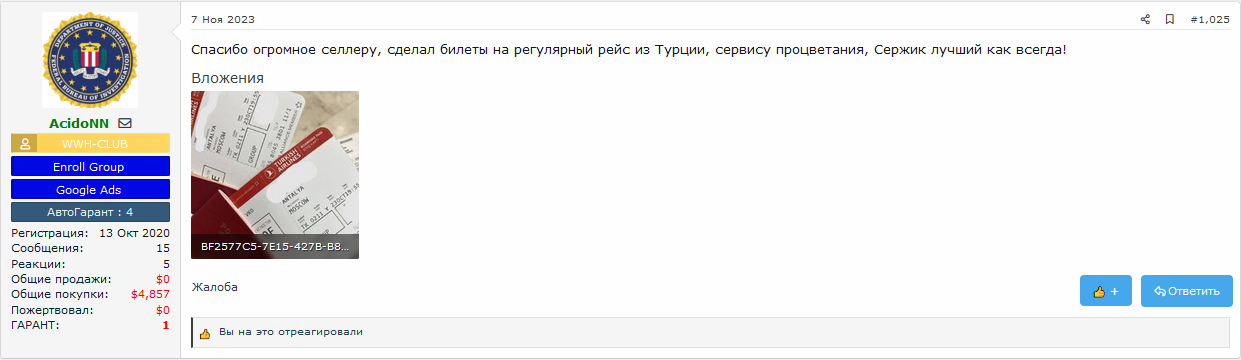Click the Enroll Group banner
This screenshot has height=360, width=1241.
point(90,166)
